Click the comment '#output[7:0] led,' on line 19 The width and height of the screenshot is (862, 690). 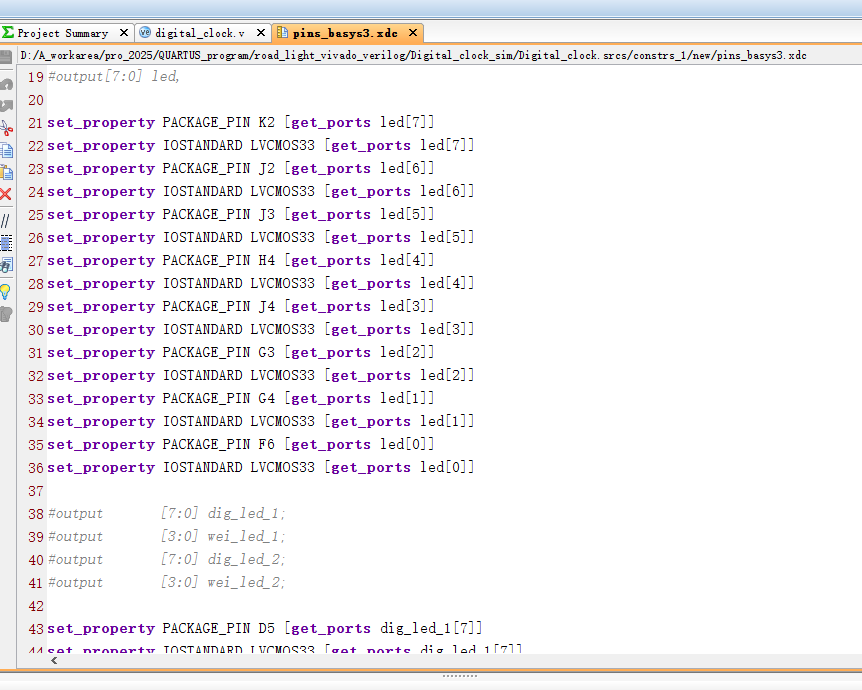[x=114, y=76]
